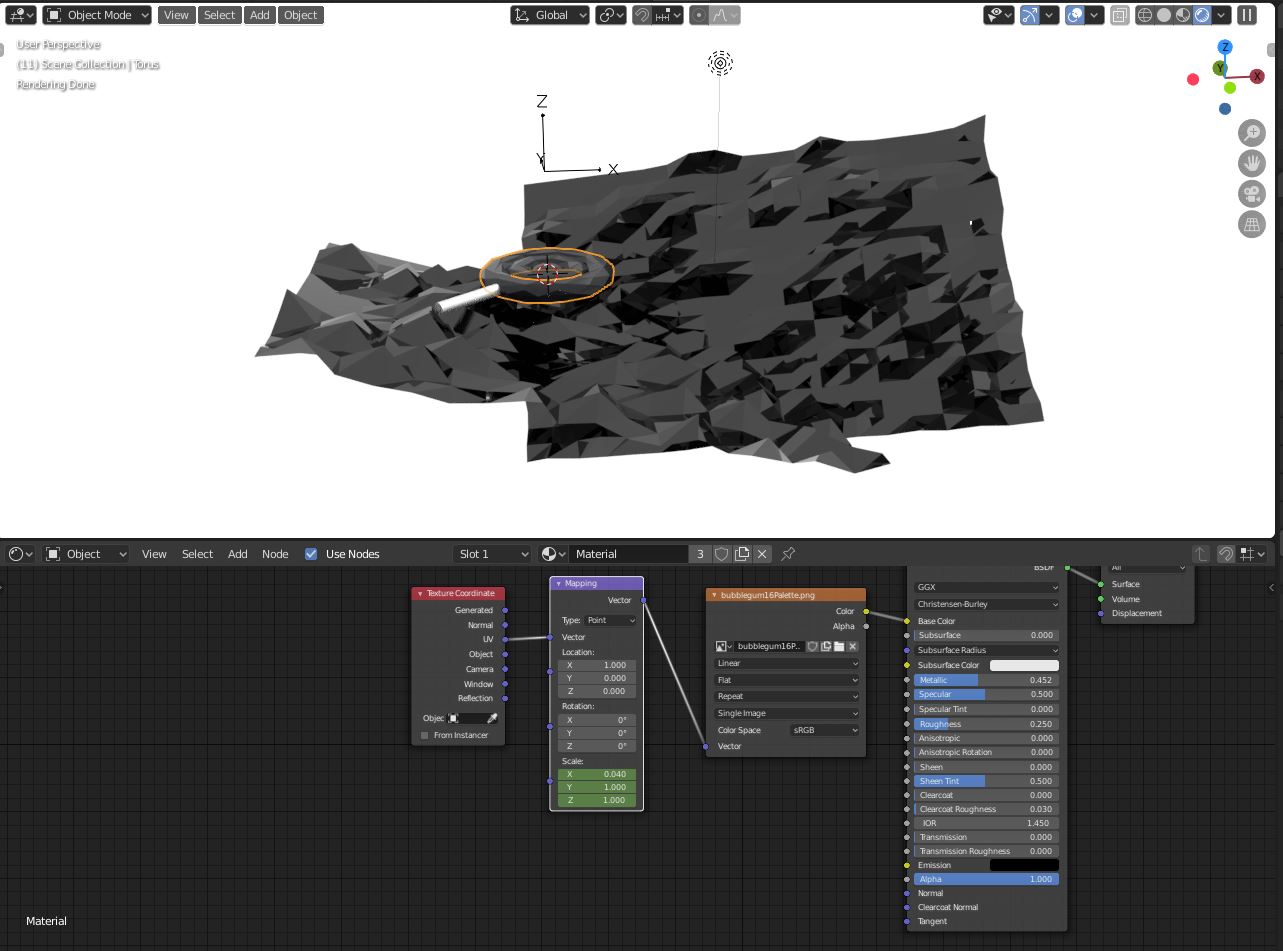This screenshot has height=951, width=1283.
Task: Toggle camera view with camera icon
Action: pos(1252,194)
